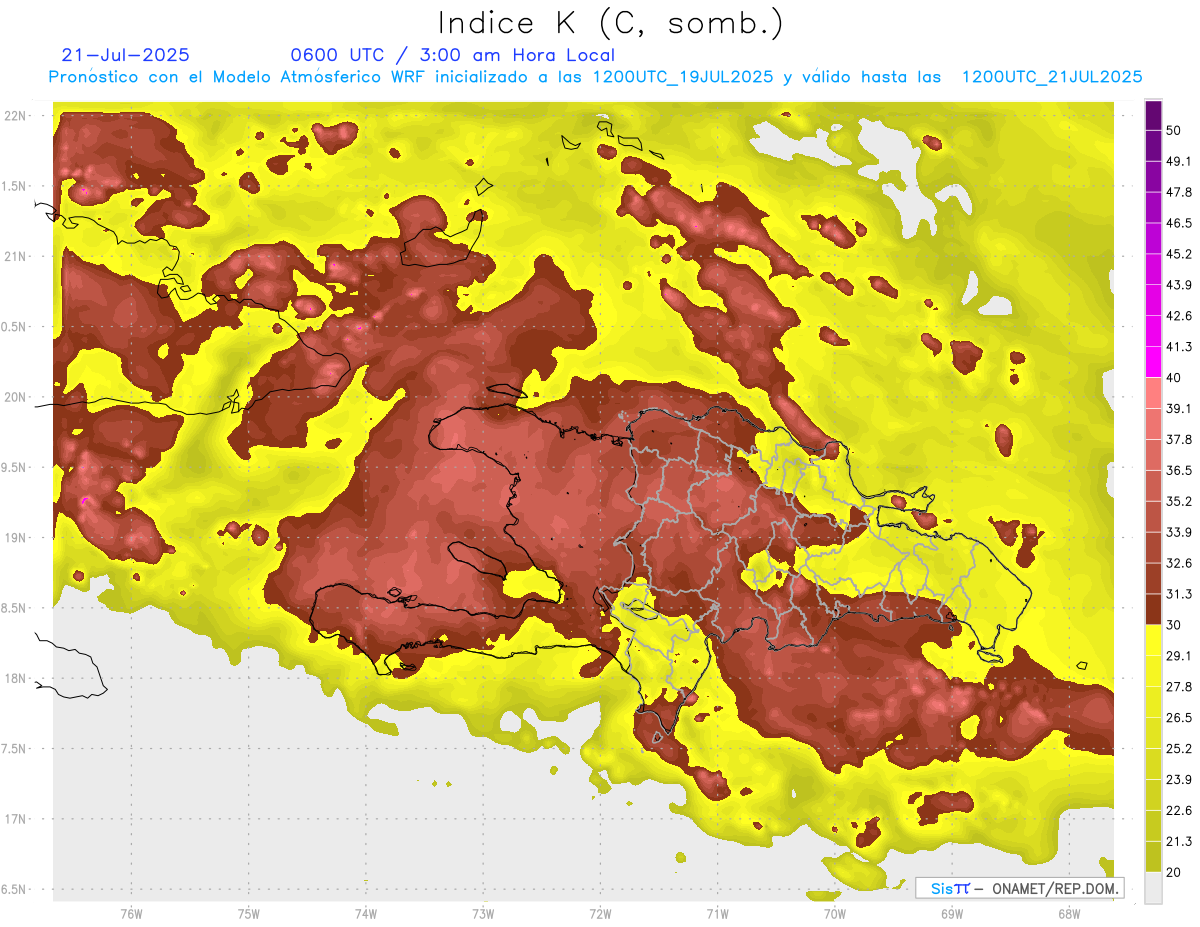Click the legend value 25.2
Viewport: 1200px width, 927px height.
point(1180,749)
